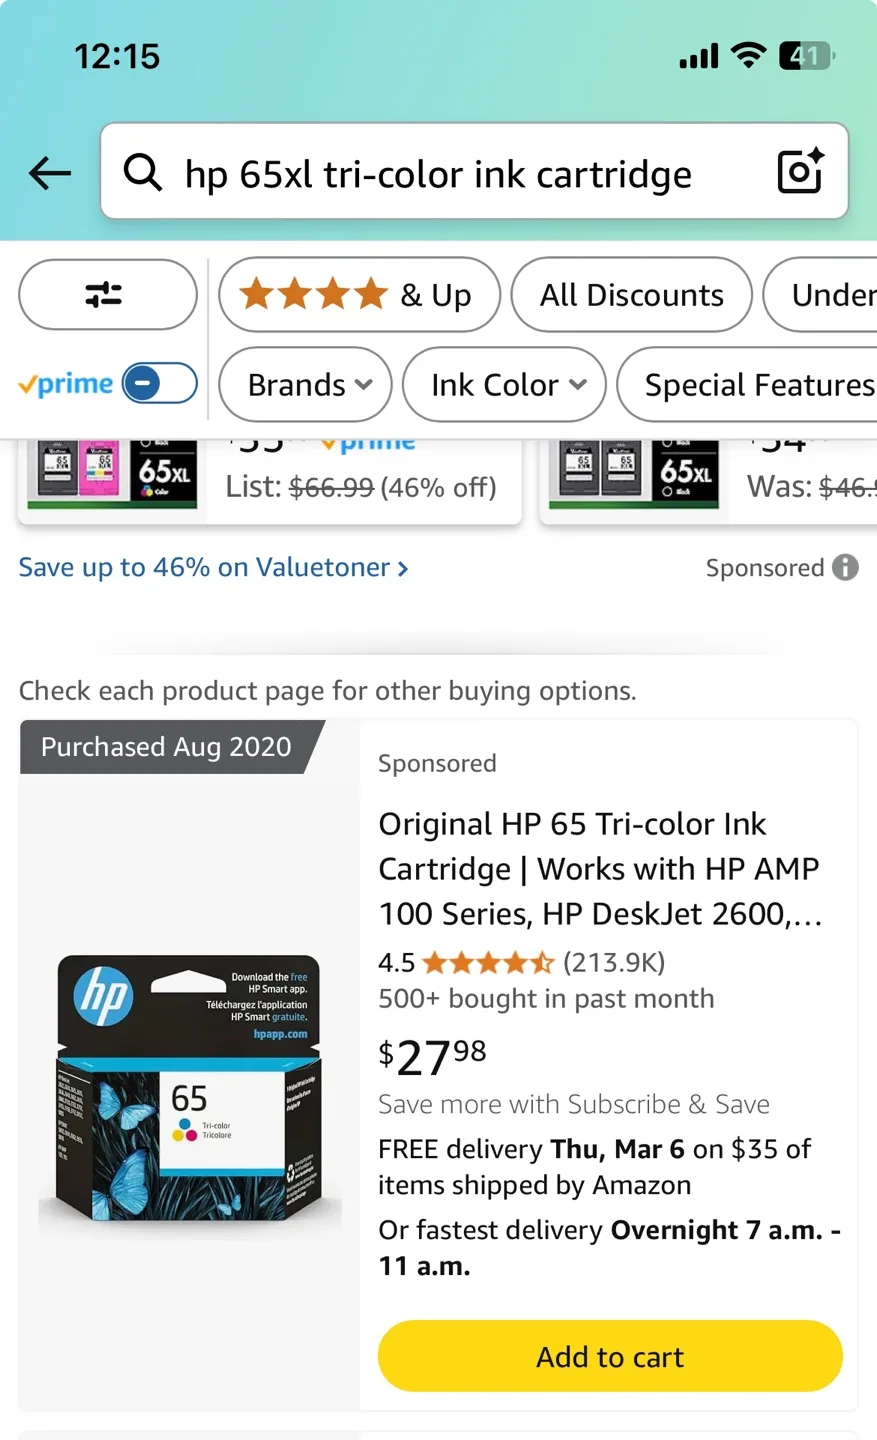Expand the Ink Color filter
Viewport: 877px width, 1440px height.
click(504, 384)
